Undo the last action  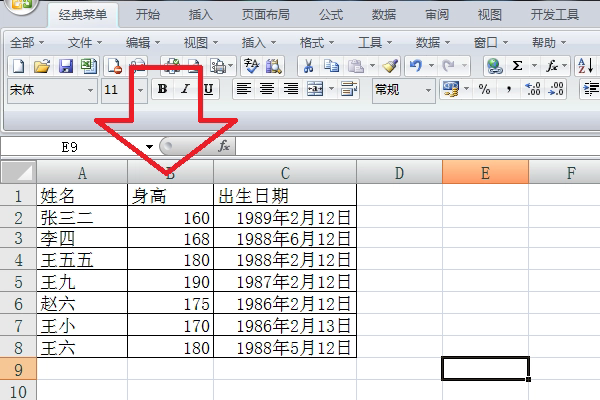pos(416,66)
